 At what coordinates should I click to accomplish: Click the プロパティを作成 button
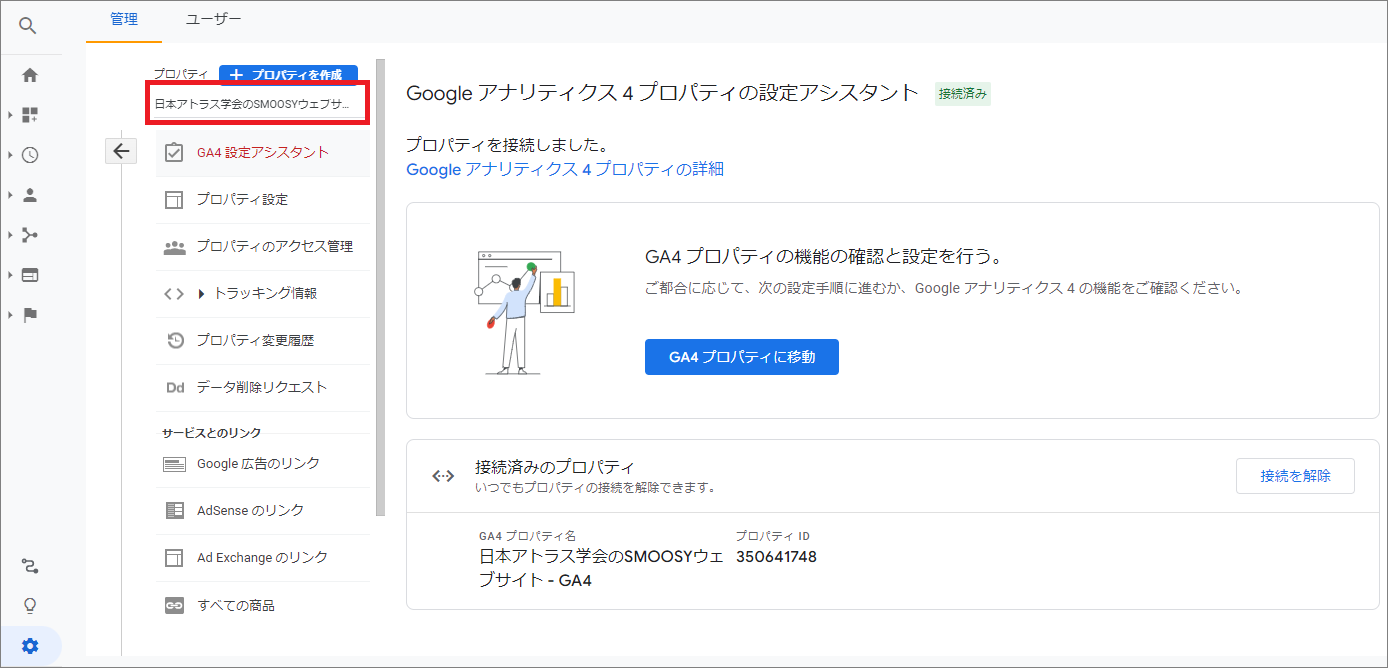288,75
